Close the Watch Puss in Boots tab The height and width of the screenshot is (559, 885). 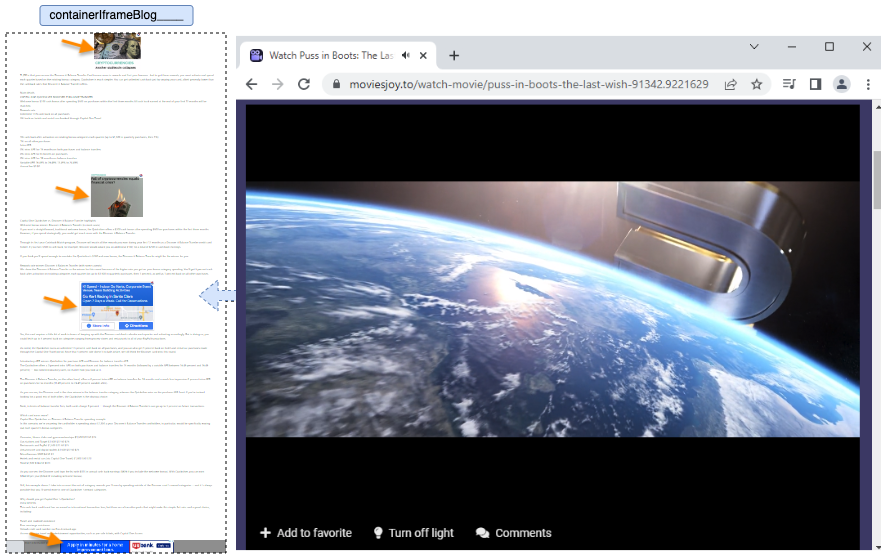(424, 55)
